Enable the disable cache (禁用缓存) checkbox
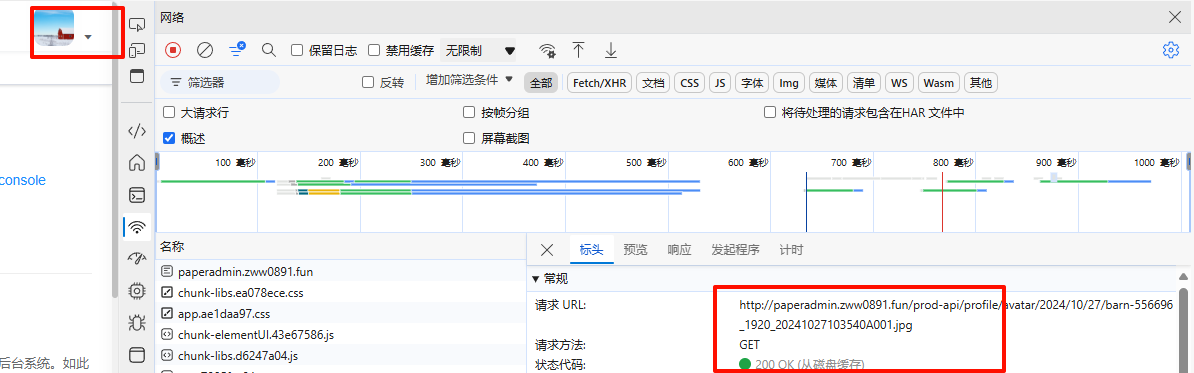Screen dimensions: 1194x373 (x=374, y=50)
